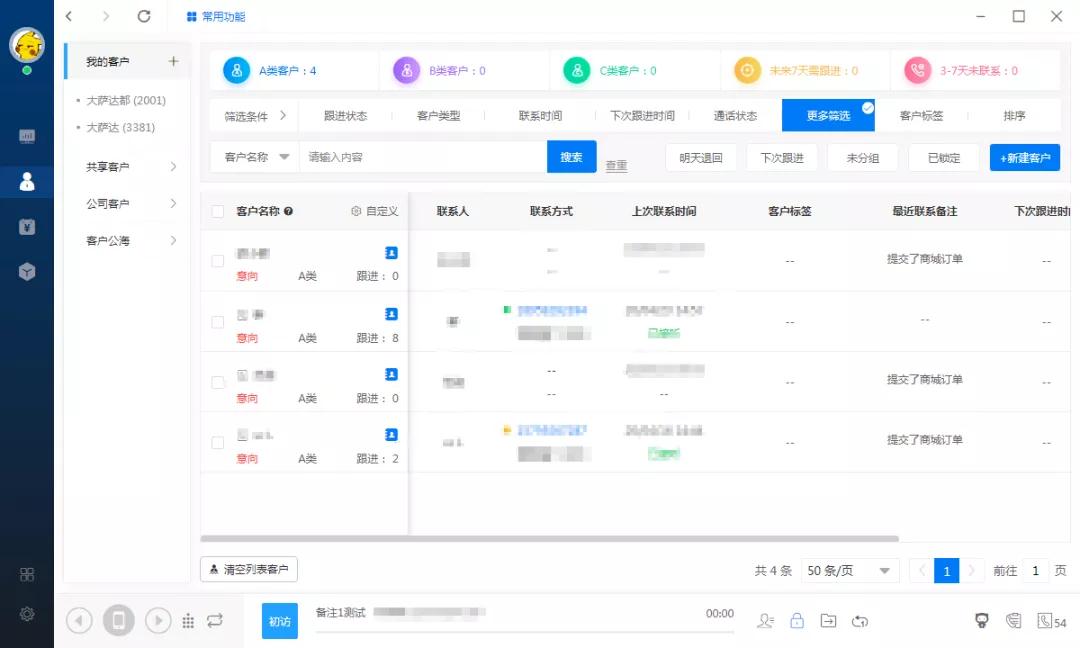The image size is (1080, 648).
Task: Check the checkbox for row with 跟进 8
Action: point(218,322)
